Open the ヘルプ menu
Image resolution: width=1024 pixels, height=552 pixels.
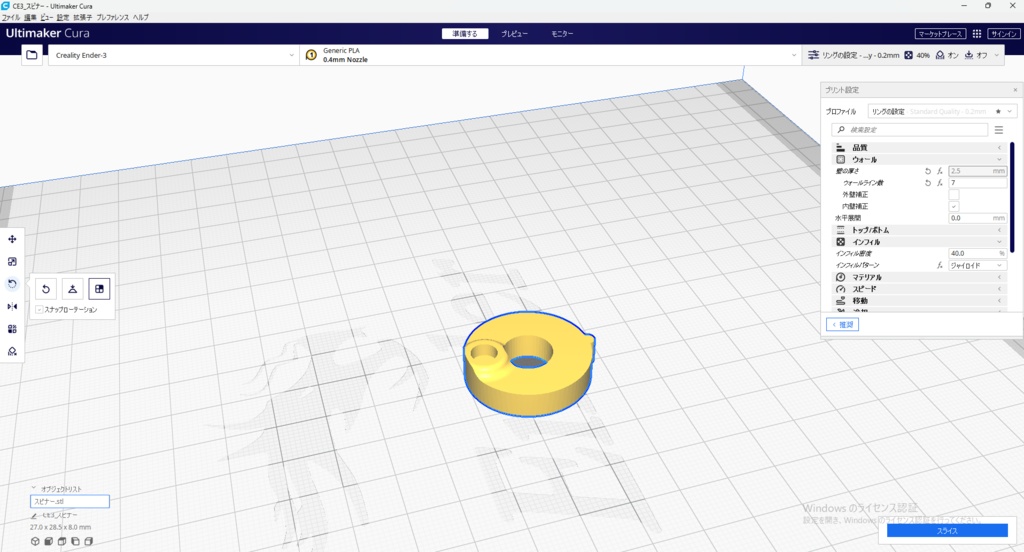pyautogui.click(x=140, y=17)
